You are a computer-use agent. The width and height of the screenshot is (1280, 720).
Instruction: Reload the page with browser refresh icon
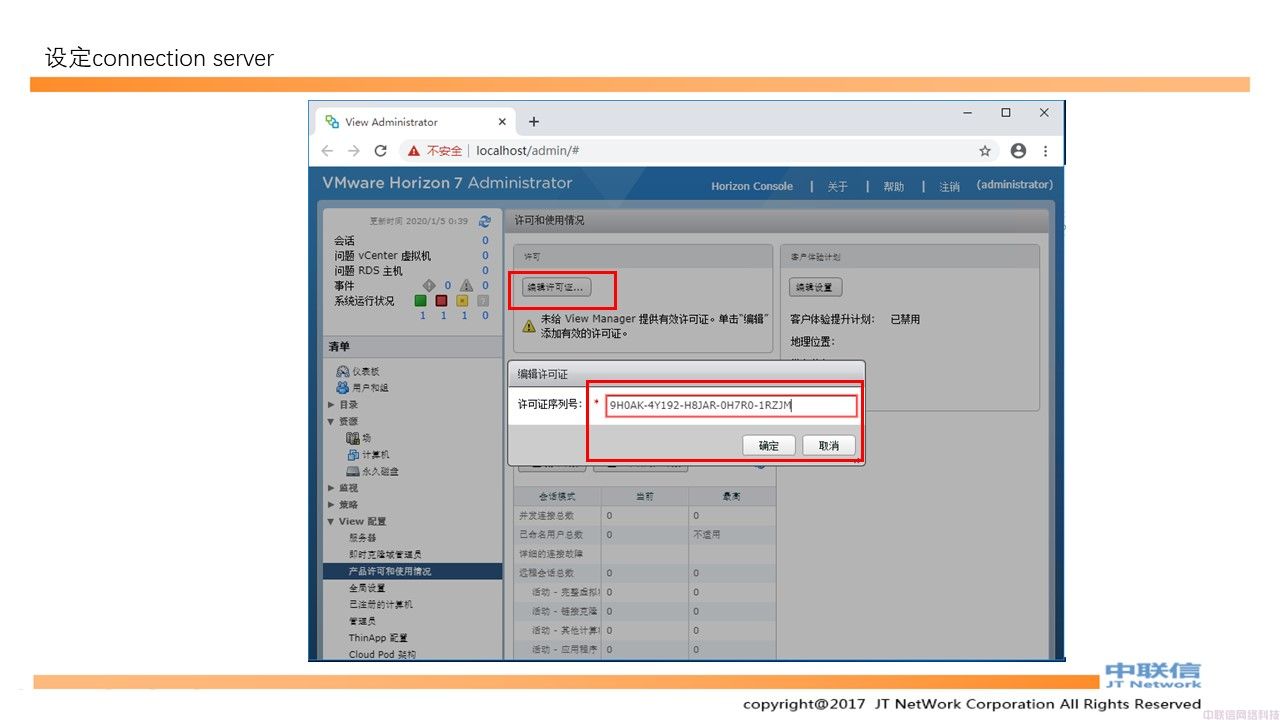coord(380,150)
